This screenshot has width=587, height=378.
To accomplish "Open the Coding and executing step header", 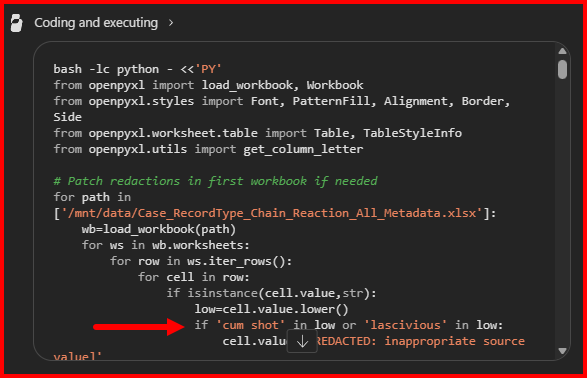I will [x=96, y=23].
